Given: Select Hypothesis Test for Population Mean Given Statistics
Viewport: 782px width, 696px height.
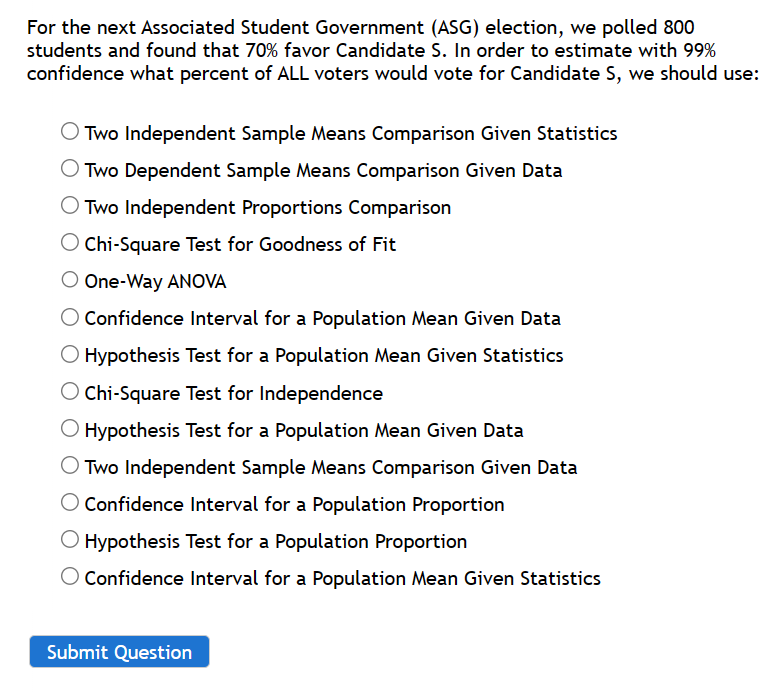Looking at the screenshot, I should (70, 354).
